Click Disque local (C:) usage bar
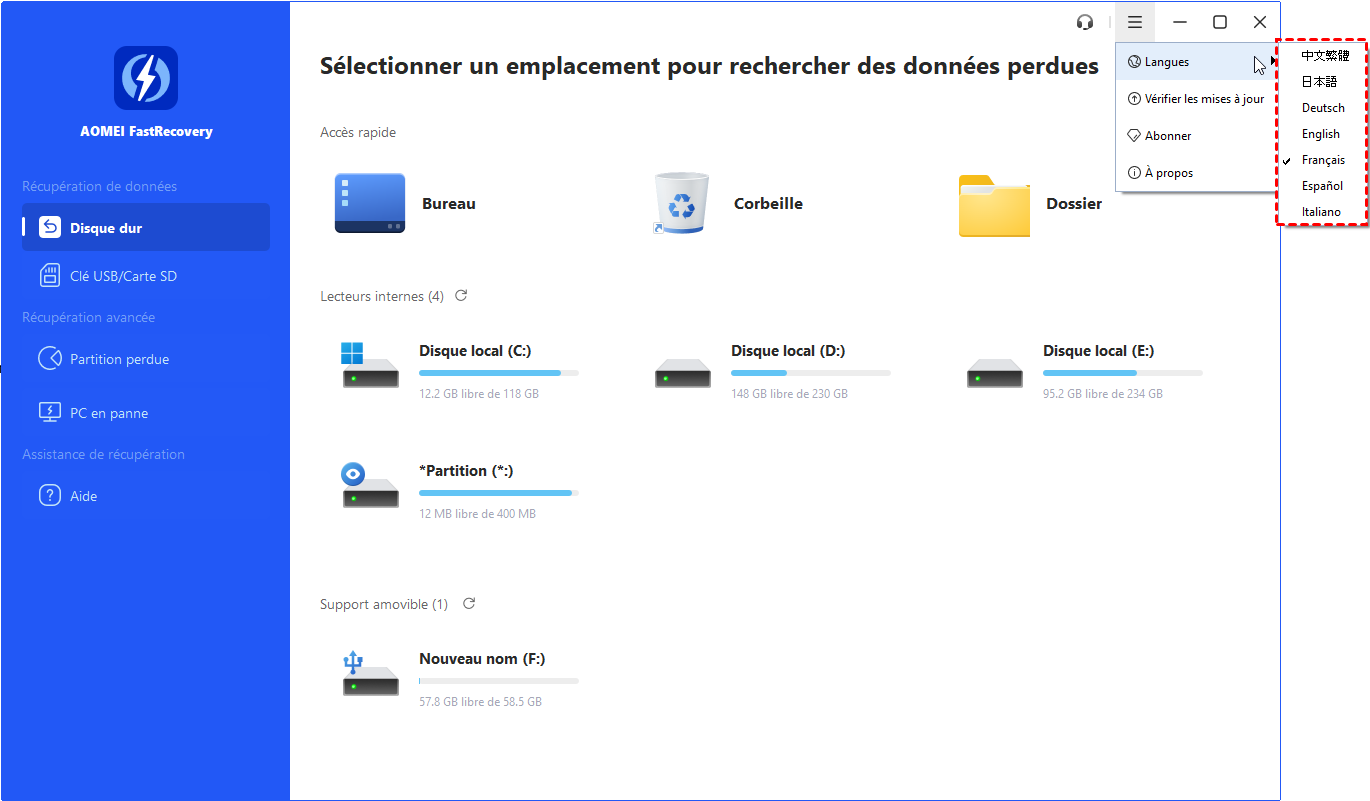 pos(498,373)
